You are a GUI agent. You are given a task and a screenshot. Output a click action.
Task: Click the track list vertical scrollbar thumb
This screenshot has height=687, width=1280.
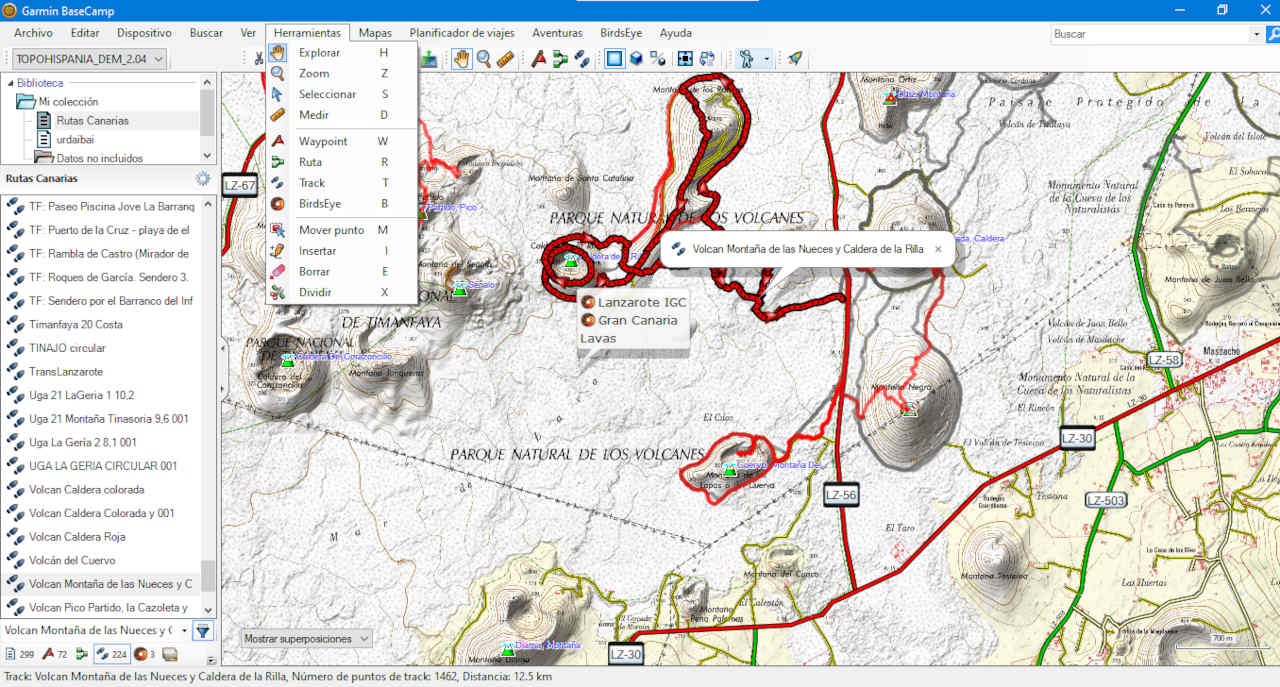coord(208,576)
